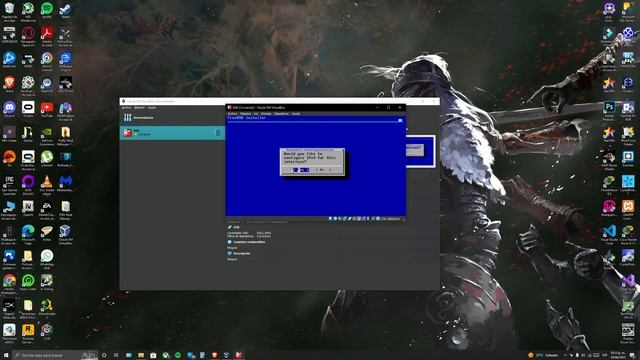Click the Descripción section header
Viewport: 640px width, 360px height.
(x=242, y=253)
